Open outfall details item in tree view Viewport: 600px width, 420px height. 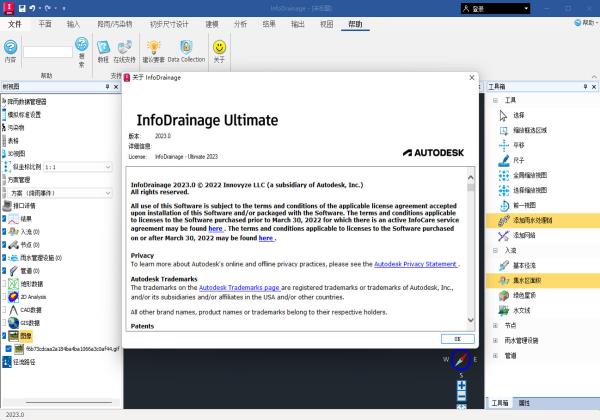pyautogui.click(x=24, y=206)
